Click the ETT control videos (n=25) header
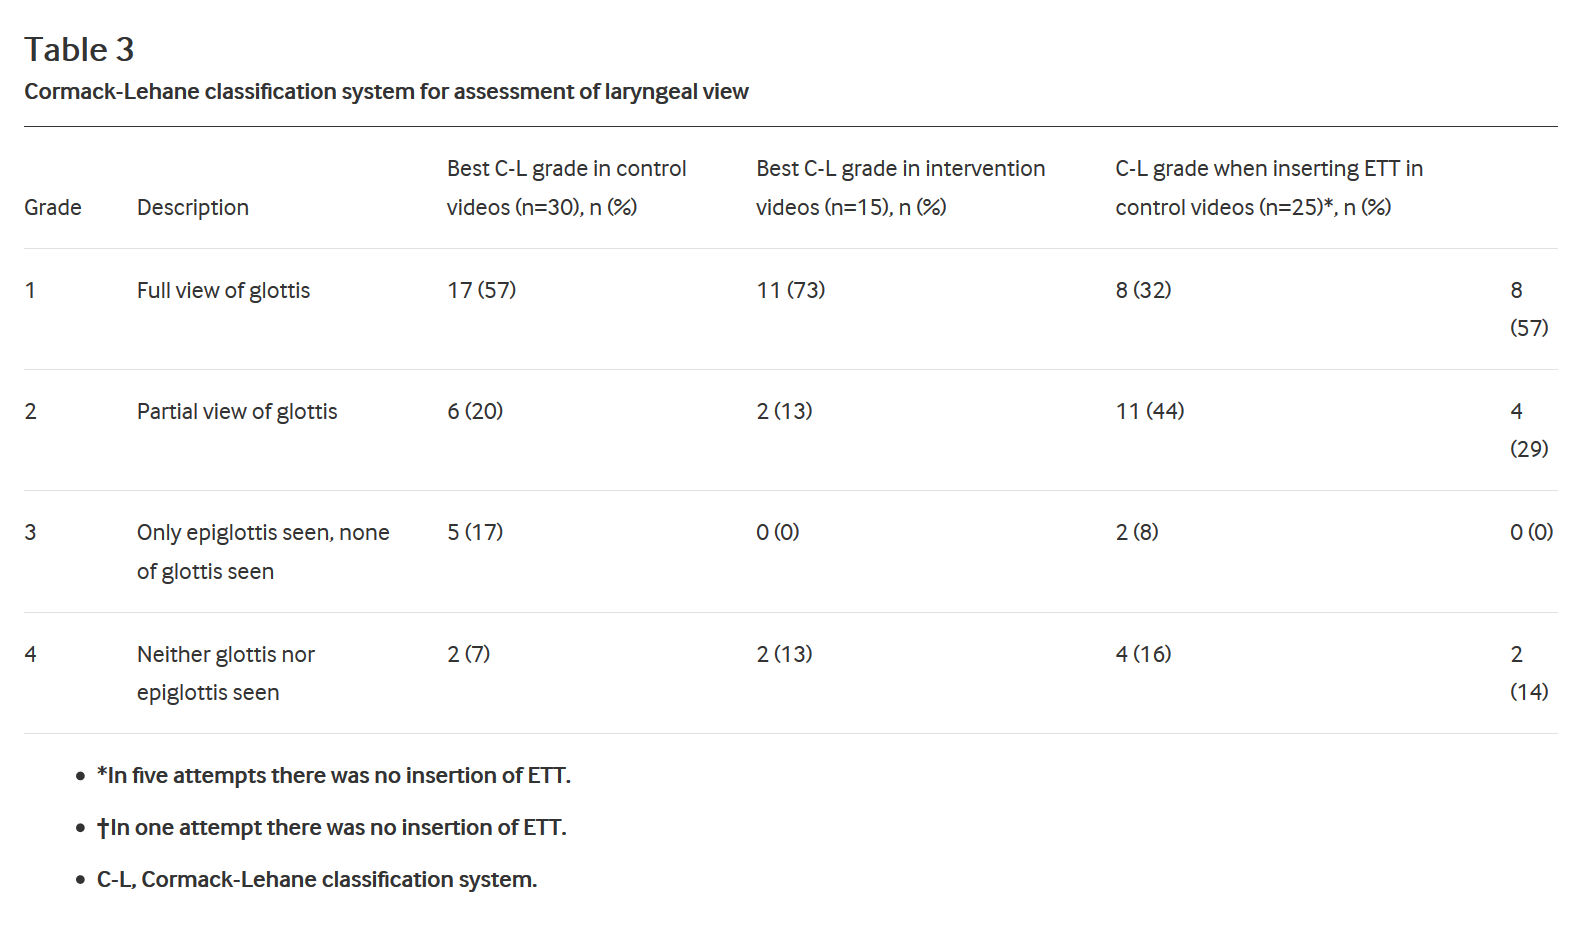The width and height of the screenshot is (1581, 943). coord(1268,188)
